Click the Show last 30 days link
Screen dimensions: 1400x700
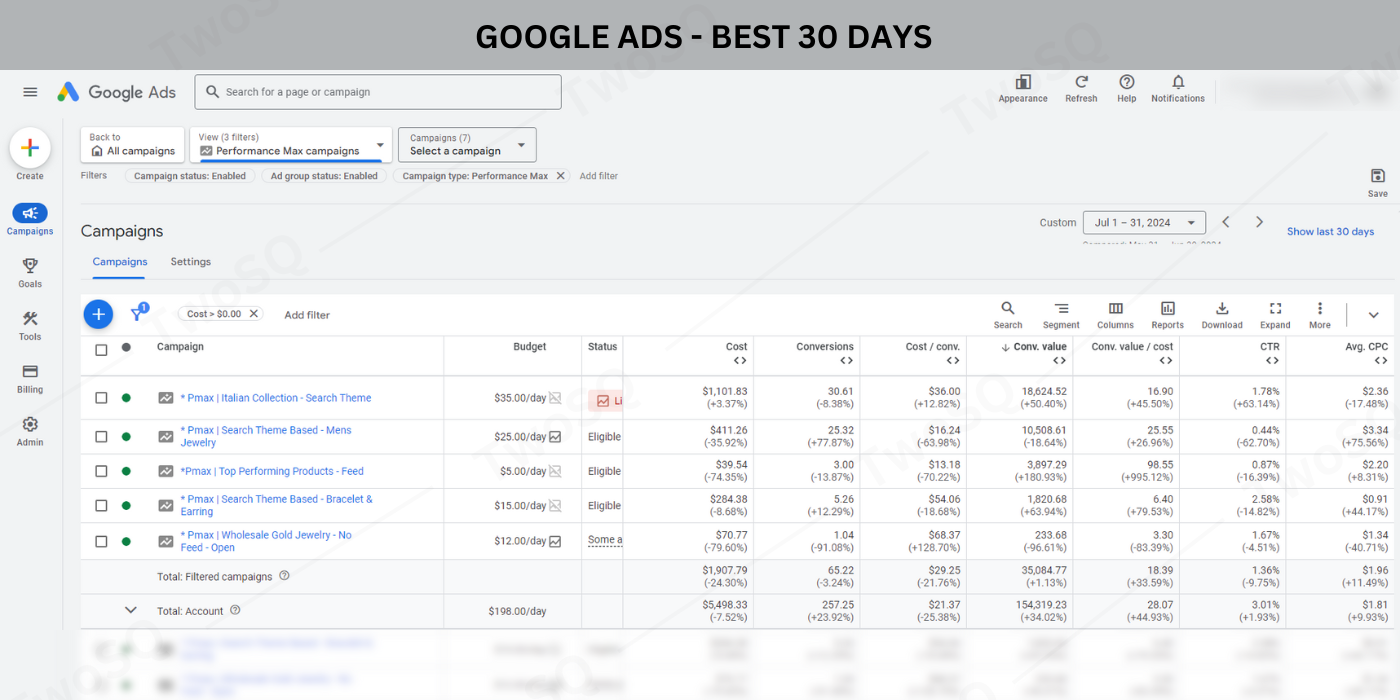click(x=1330, y=232)
